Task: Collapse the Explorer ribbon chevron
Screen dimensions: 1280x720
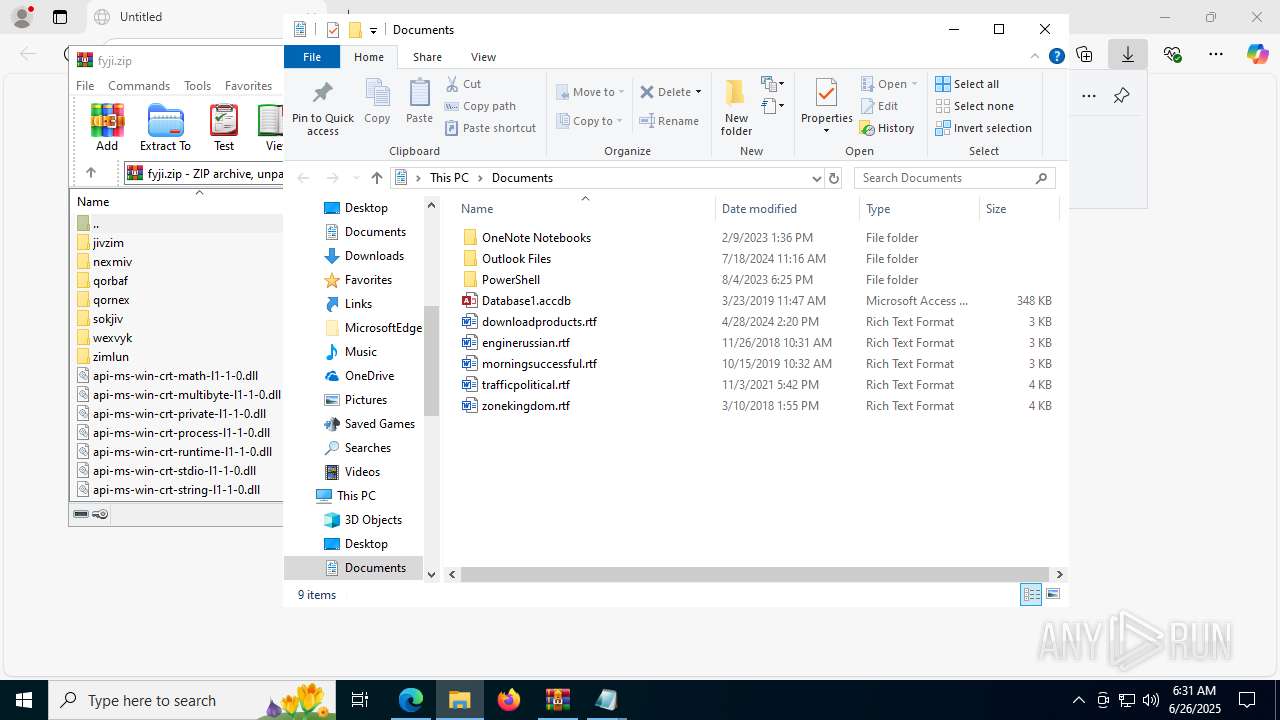Action: click(1035, 57)
